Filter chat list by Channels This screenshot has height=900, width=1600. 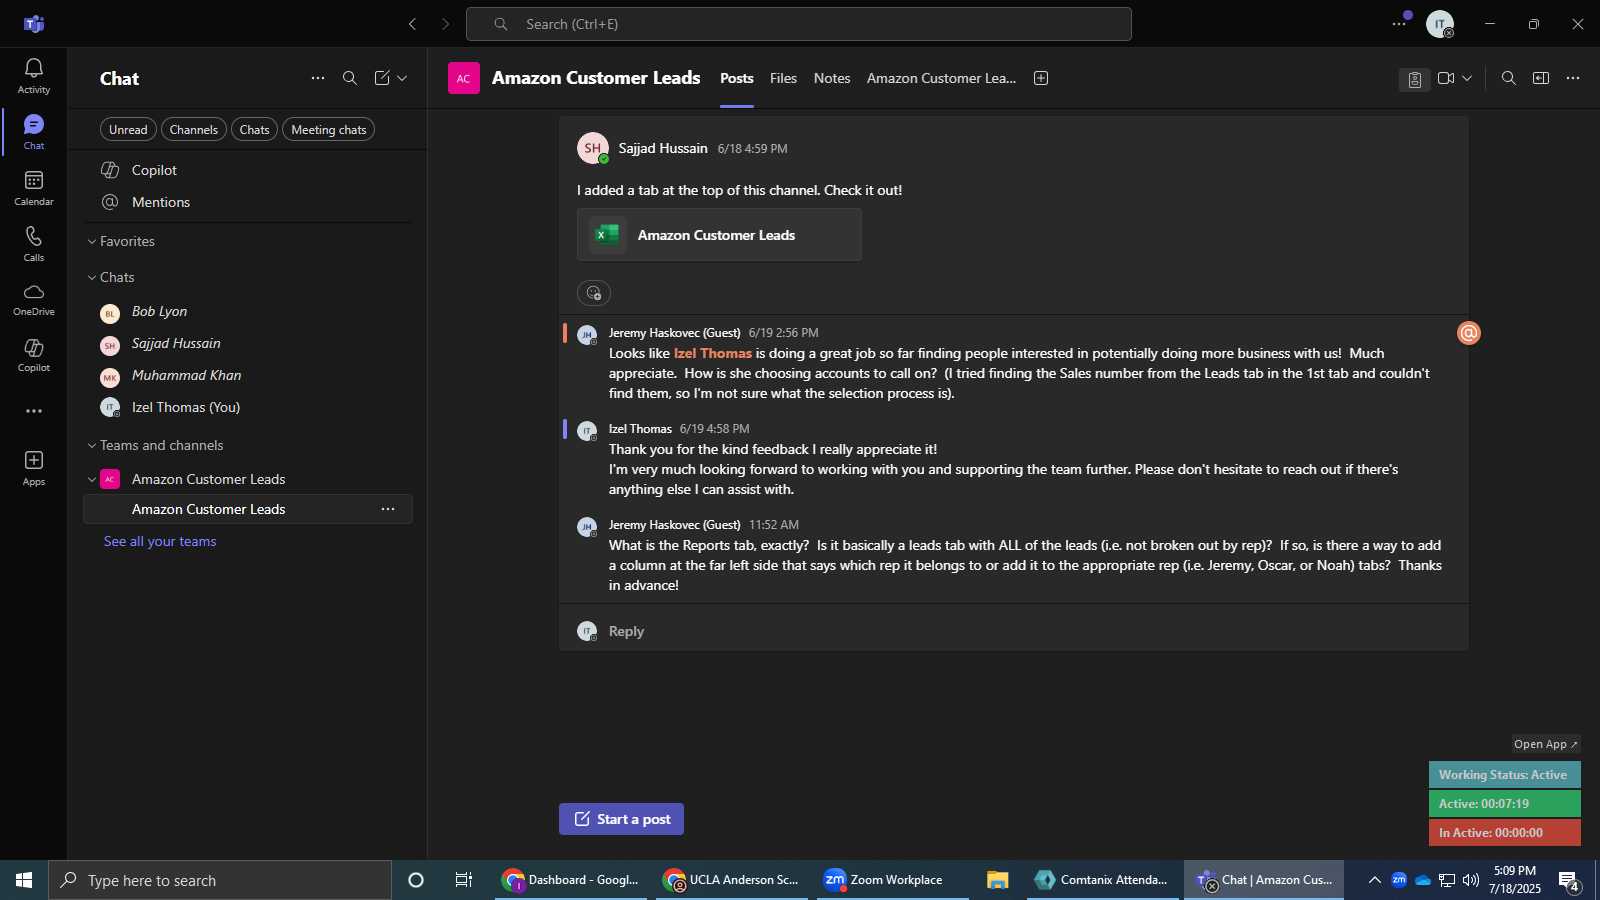pos(194,130)
